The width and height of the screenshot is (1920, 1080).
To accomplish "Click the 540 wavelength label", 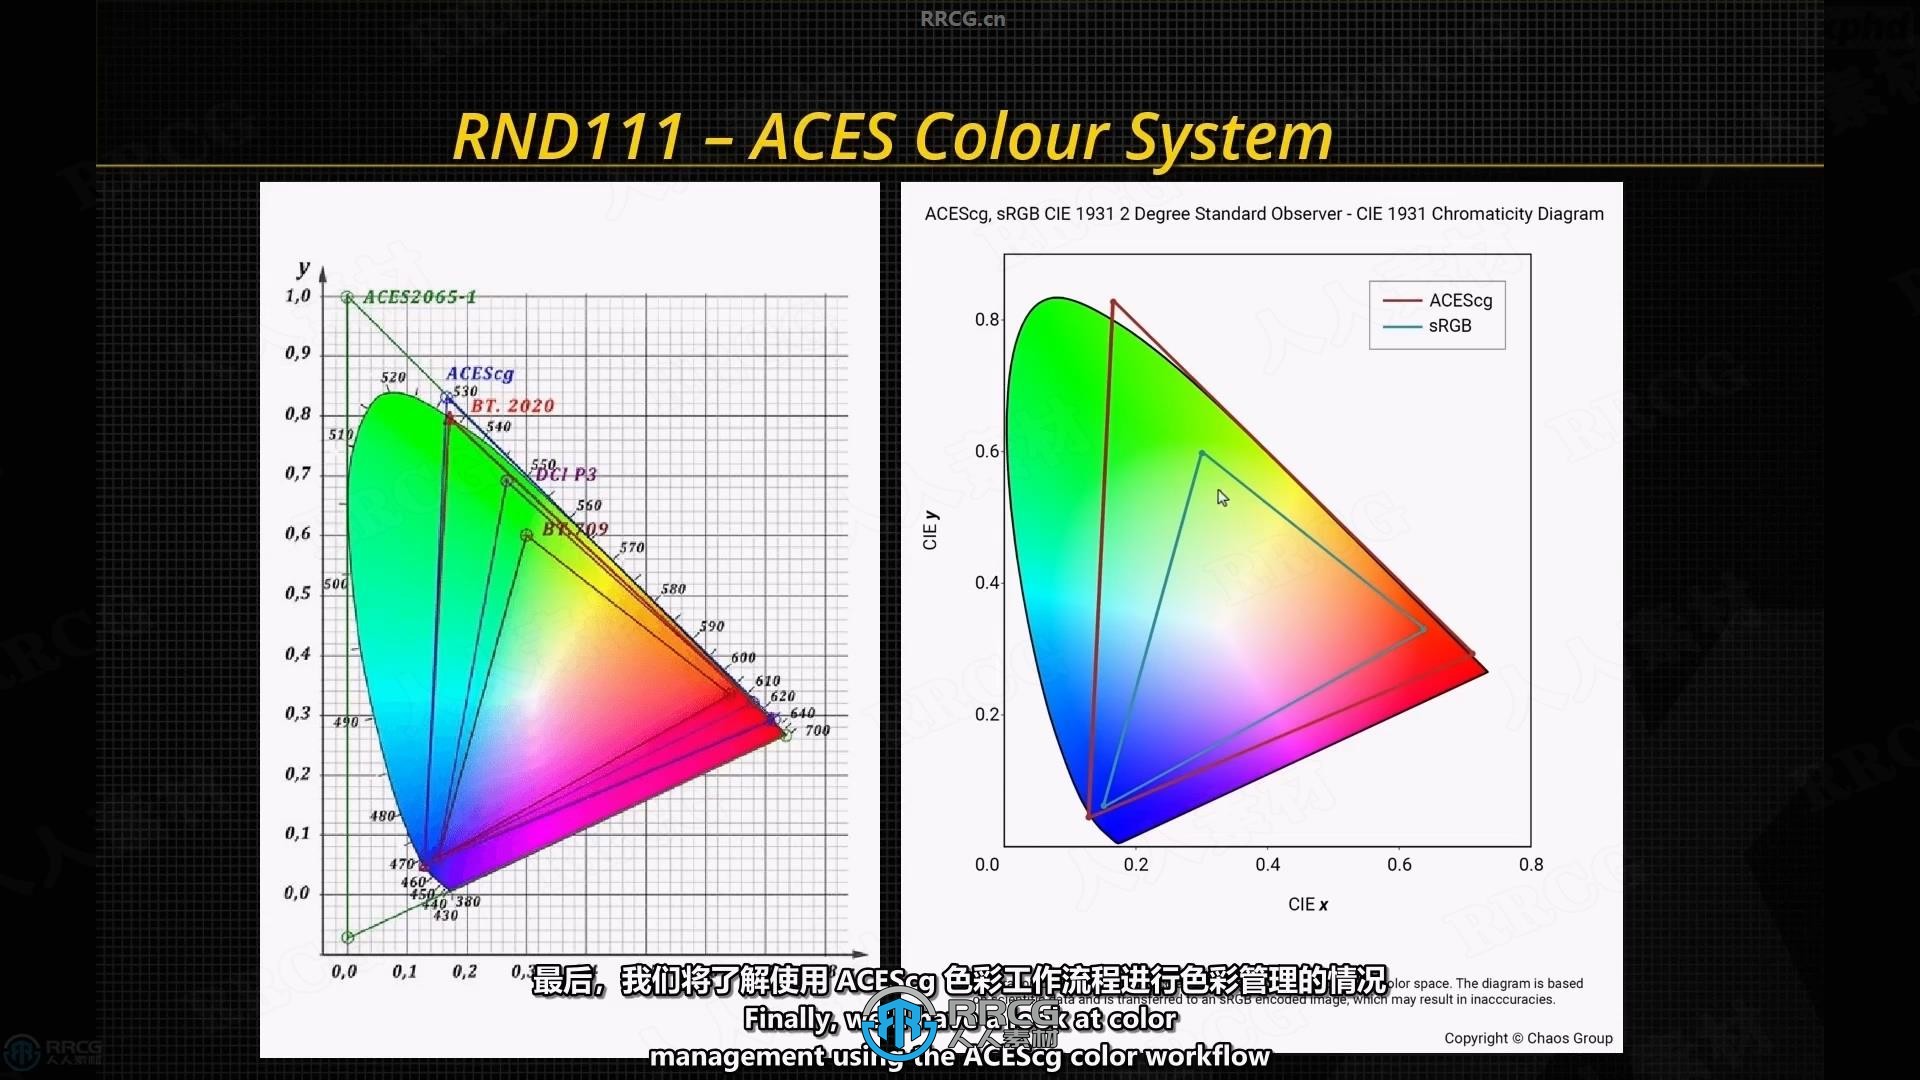I will 498,426.
